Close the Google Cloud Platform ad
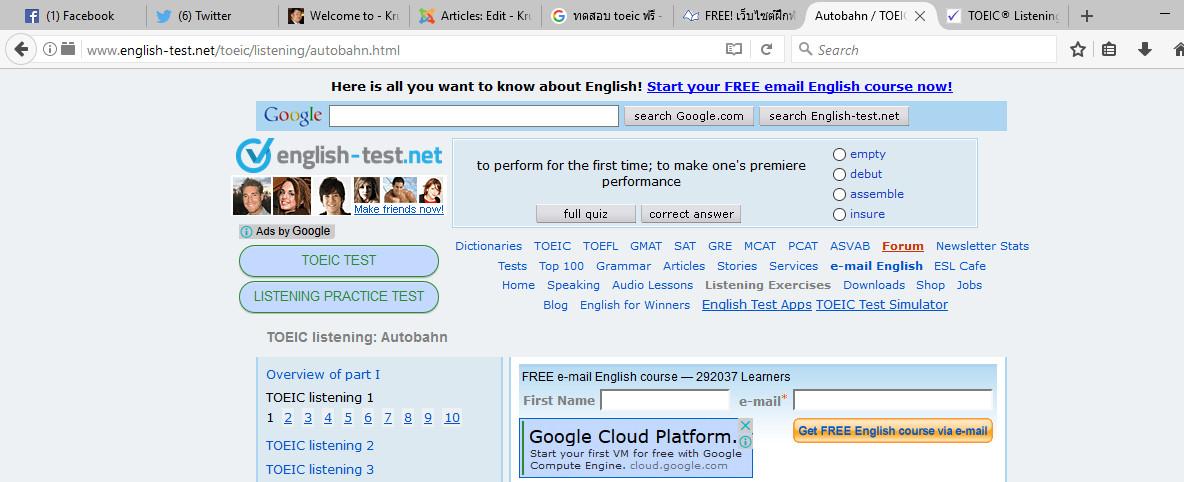This screenshot has width=1184, height=482. [x=744, y=425]
